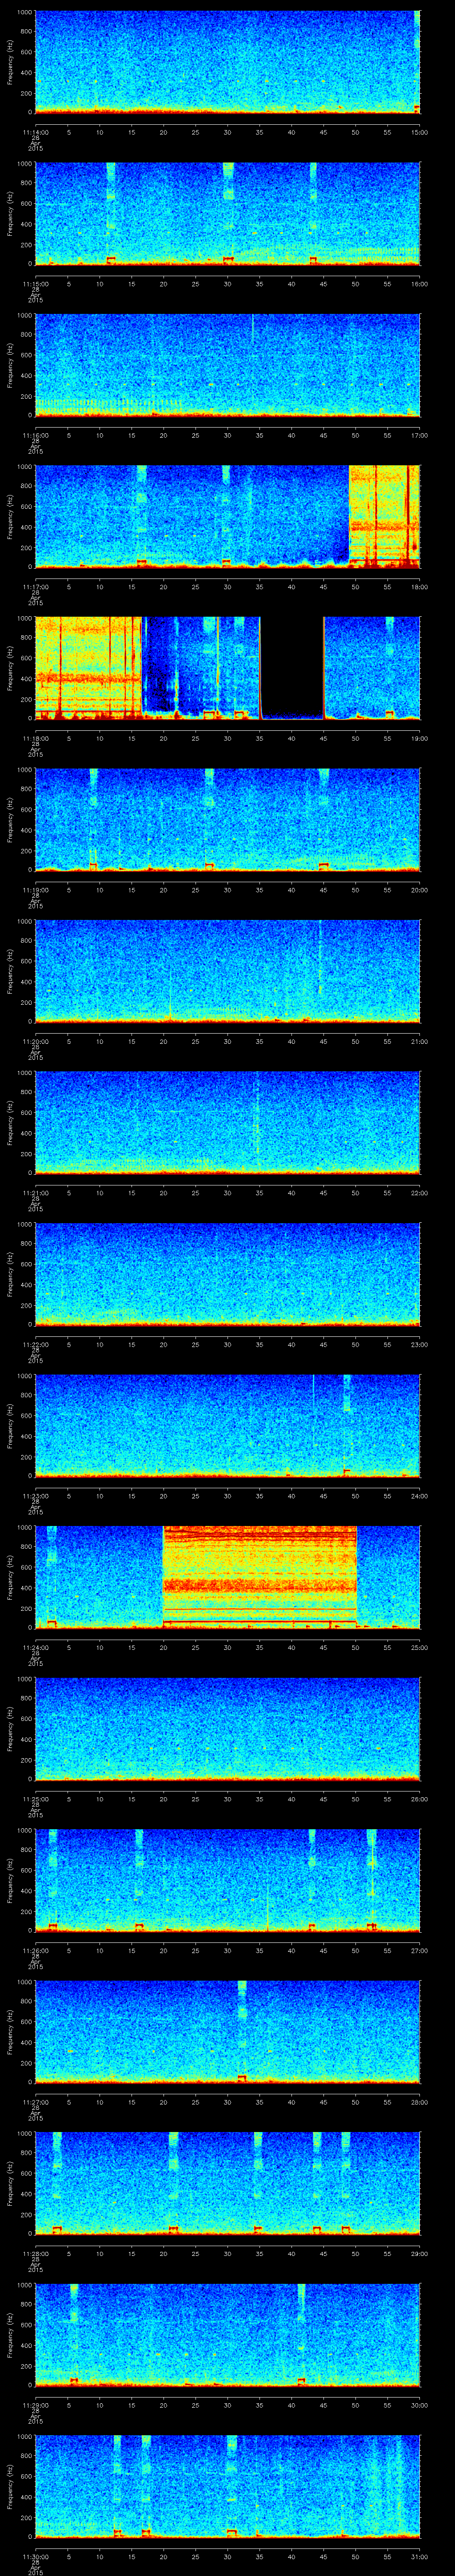Open the spectrogram panel starting at 11:19:00
Viewport: 455px width, 2576px height.
click(227, 819)
